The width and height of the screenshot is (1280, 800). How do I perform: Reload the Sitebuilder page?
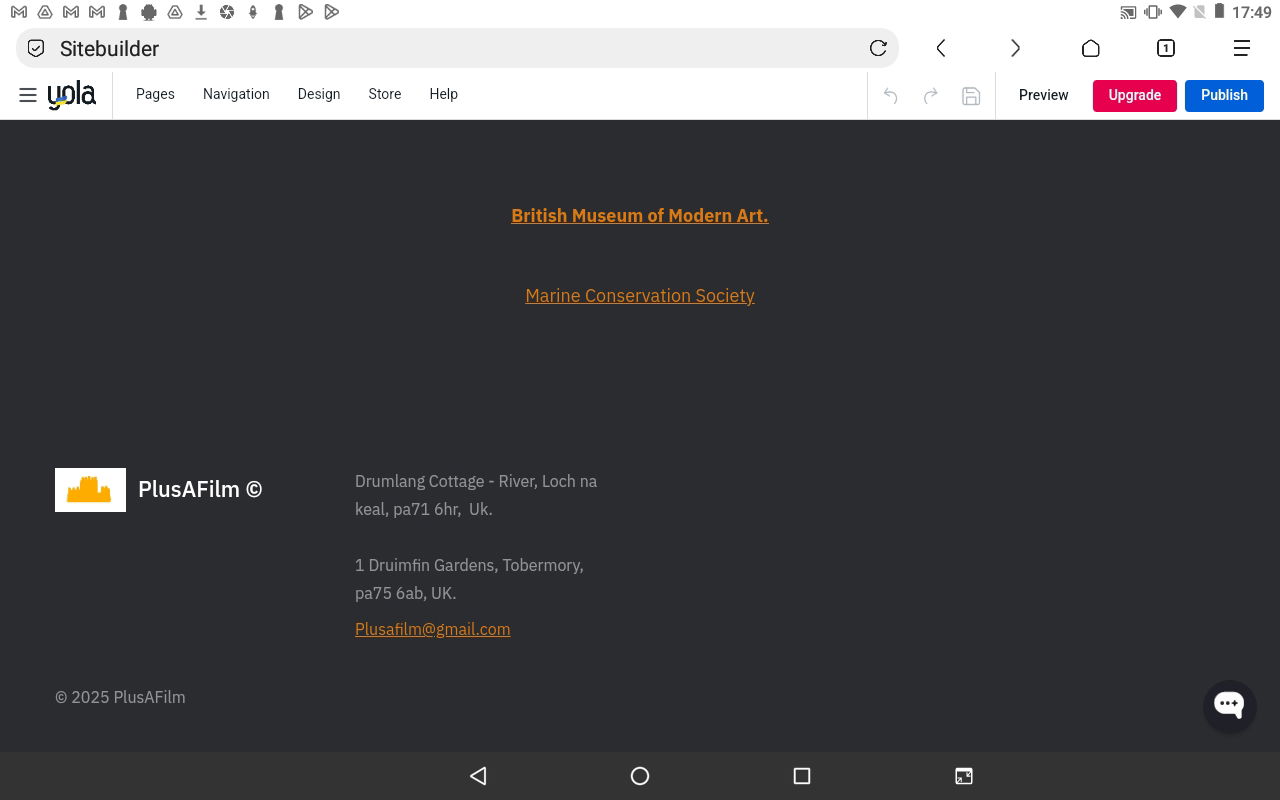tap(878, 48)
